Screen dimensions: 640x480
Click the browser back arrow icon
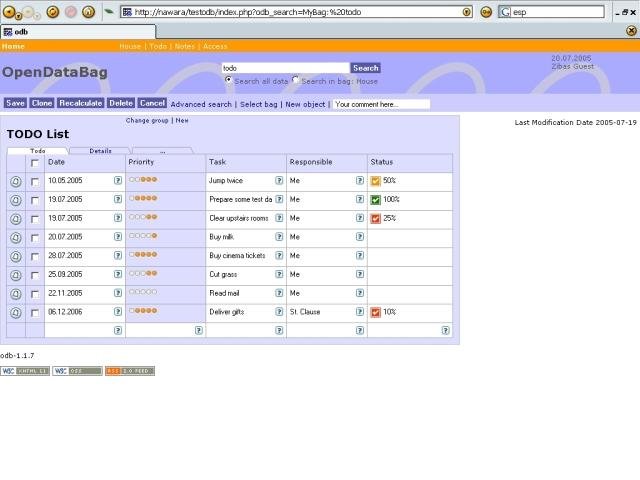[9, 12]
